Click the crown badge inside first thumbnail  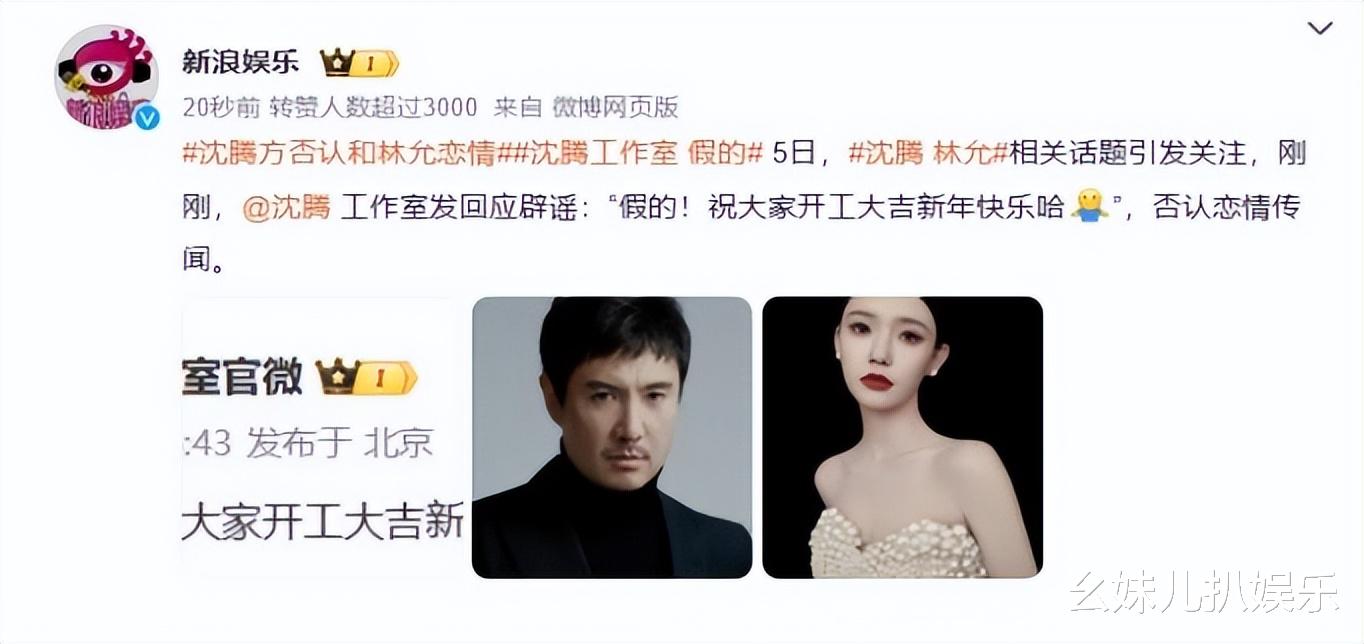click(x=366, y=378)
